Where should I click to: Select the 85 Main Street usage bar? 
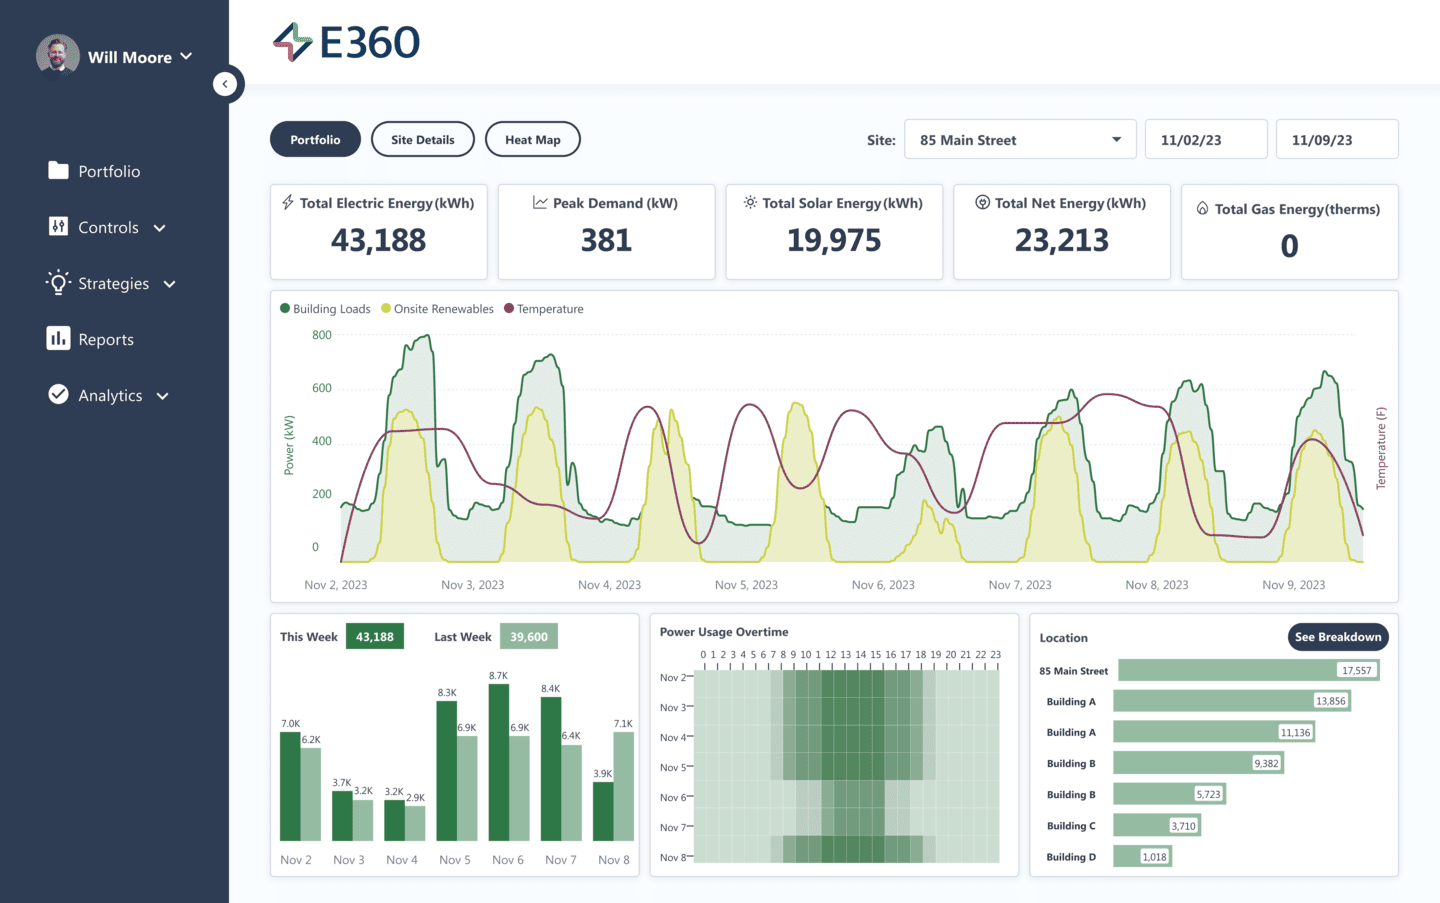coord(1248,670)
